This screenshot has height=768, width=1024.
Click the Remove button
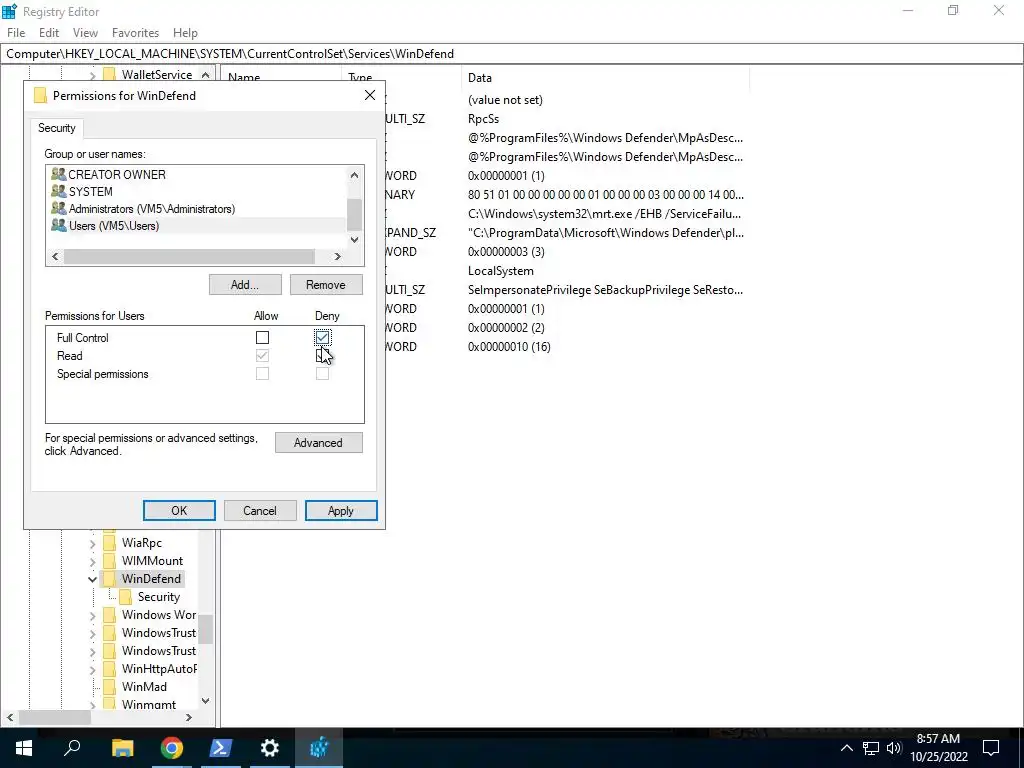pos(326,285)
